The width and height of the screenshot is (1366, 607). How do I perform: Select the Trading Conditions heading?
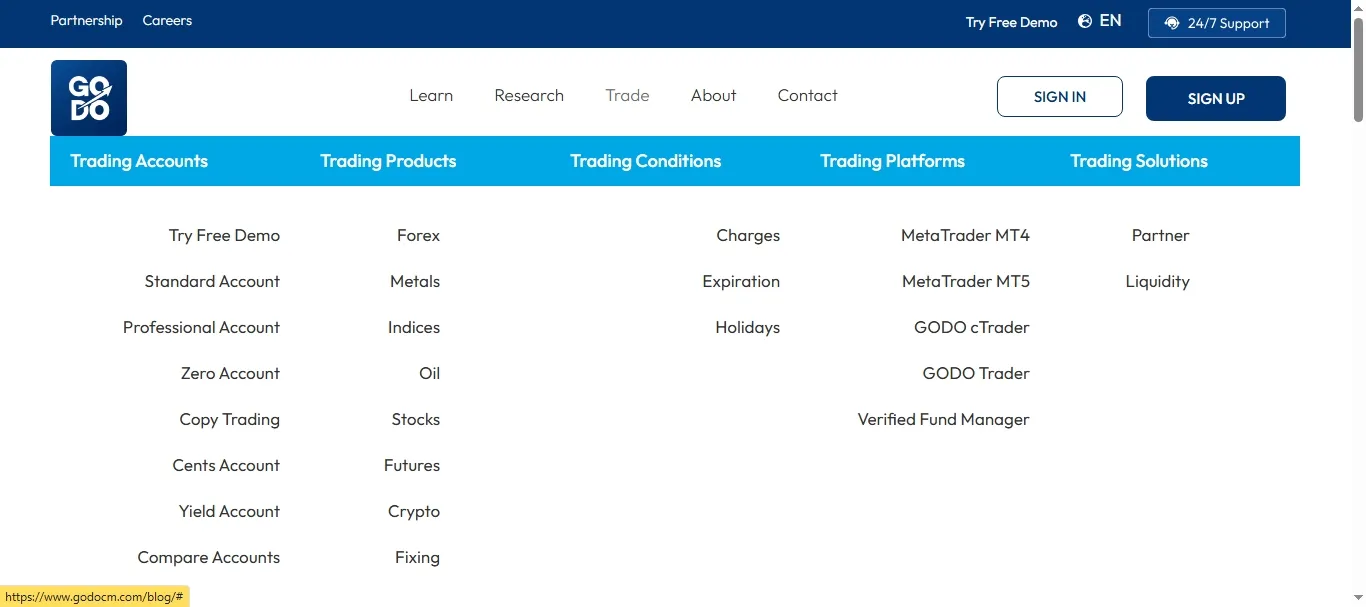click(645, 161)
